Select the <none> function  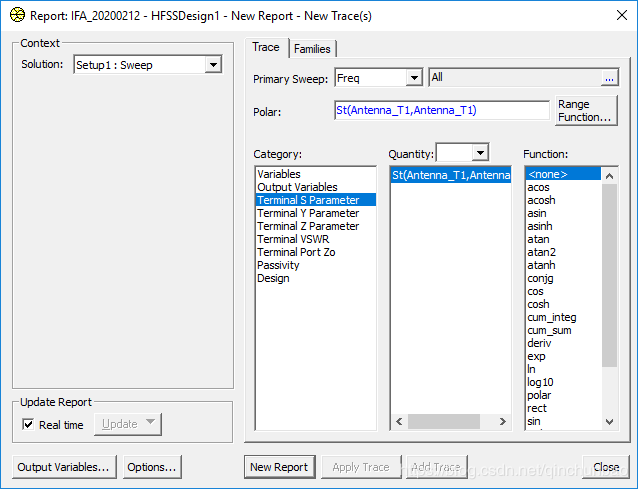[x=564, y=174]
